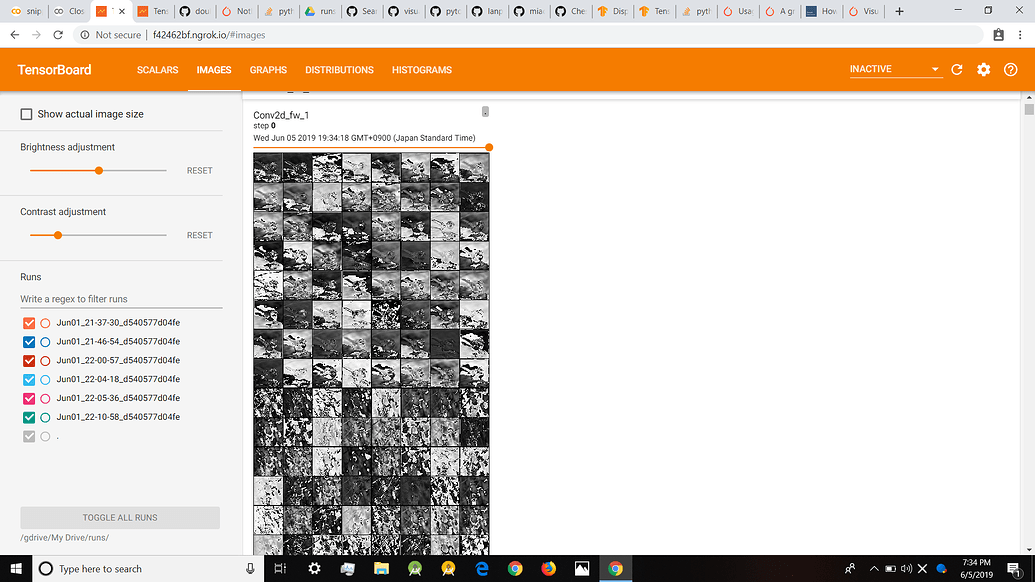This screenshot has height=582, width=1035.
Task: Click the Conv2d_fw_1 image card menu icon
Action: (x=485, y=112)
